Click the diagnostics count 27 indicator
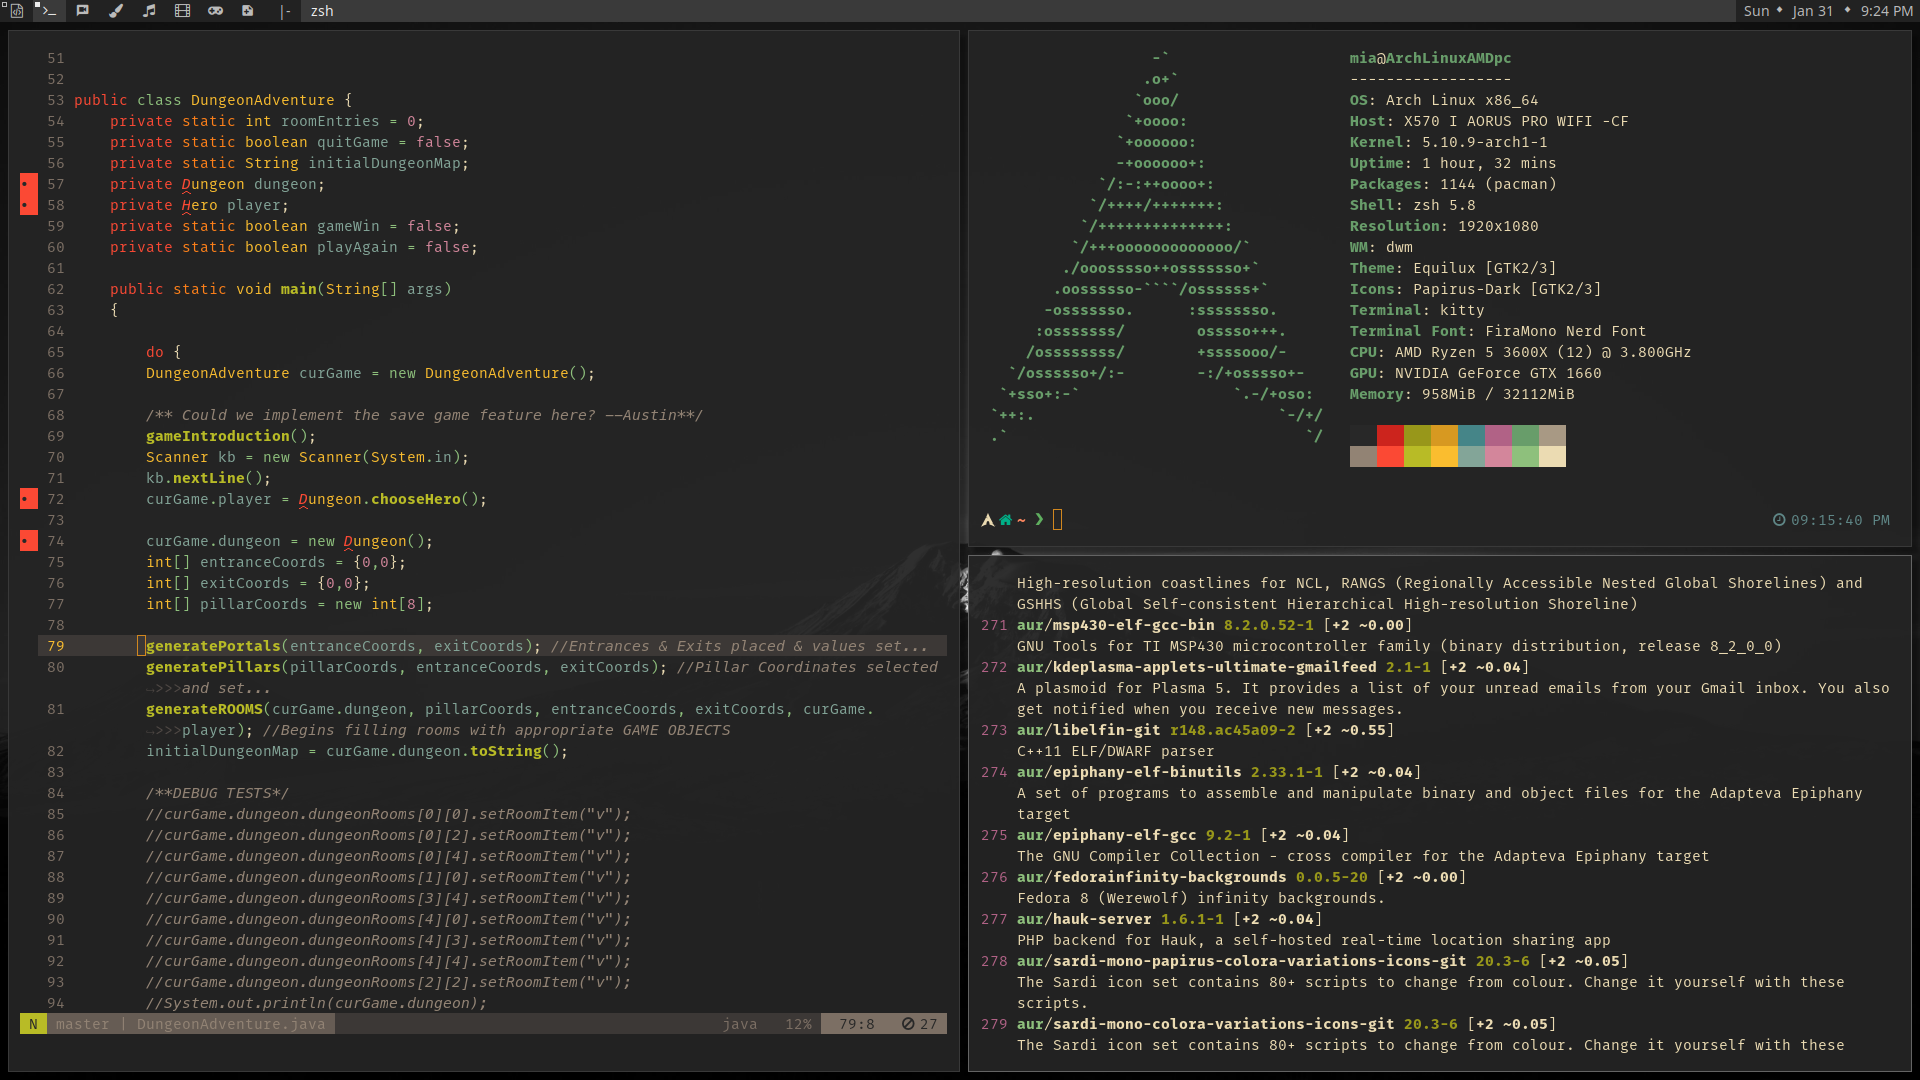The height and width of the screenshot is (1080, 1920). [x=919, y=1024]
